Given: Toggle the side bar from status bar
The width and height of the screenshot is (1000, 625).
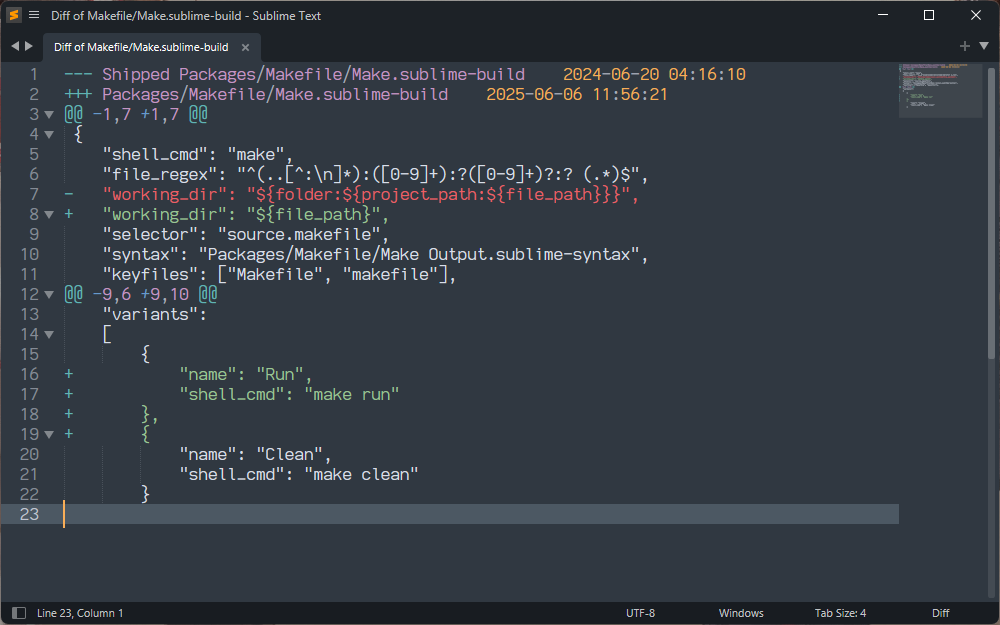Looking at the screenshot, I should click(18, 613).
